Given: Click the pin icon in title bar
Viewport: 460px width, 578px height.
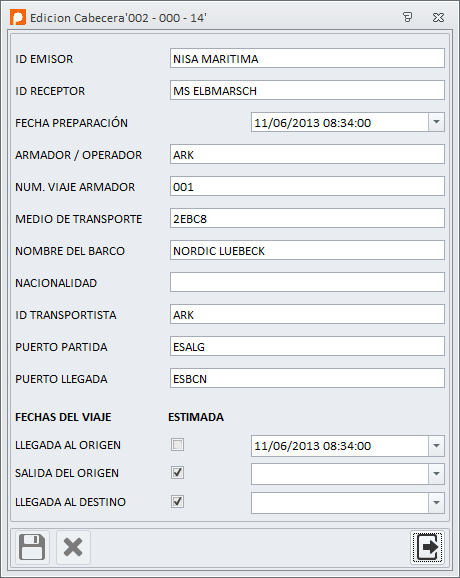Looking at the screenshot, I should [407, 17].
